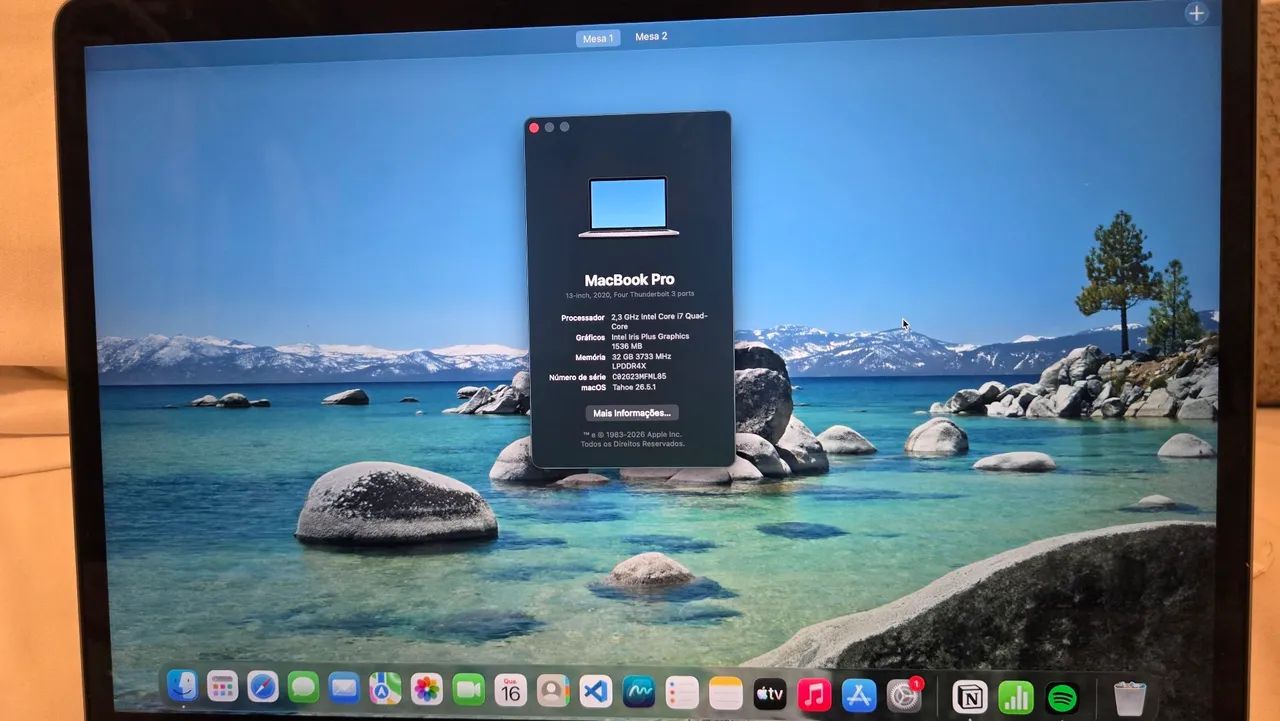Launch Safari from the Dock

pyautogui.click(x=262, y=686)
